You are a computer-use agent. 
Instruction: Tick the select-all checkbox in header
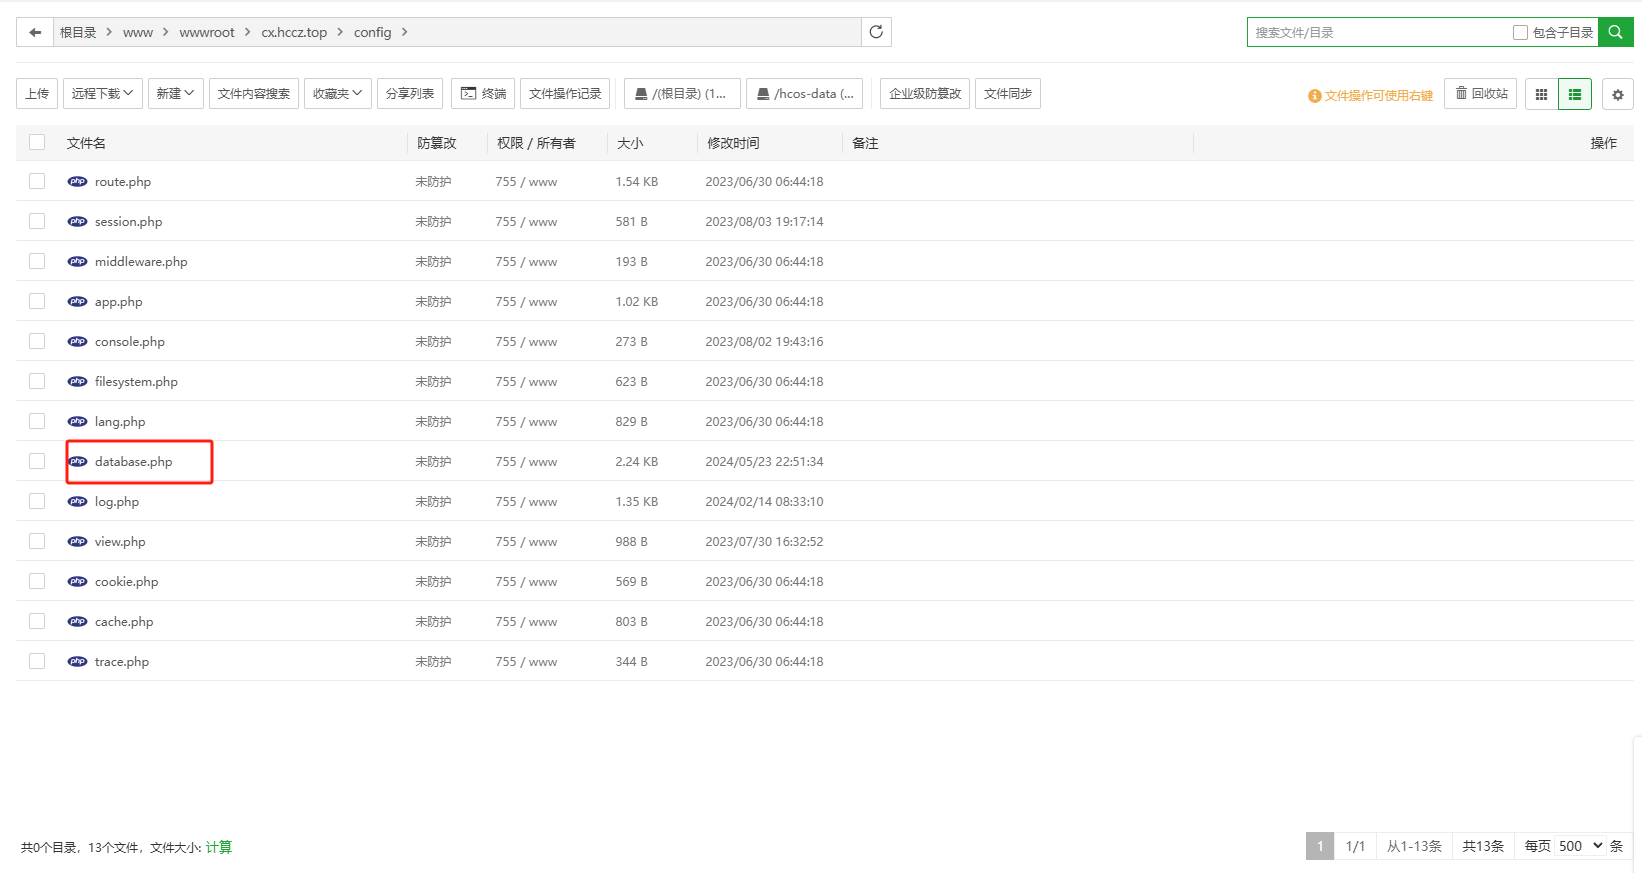click(x=37, y=142)
